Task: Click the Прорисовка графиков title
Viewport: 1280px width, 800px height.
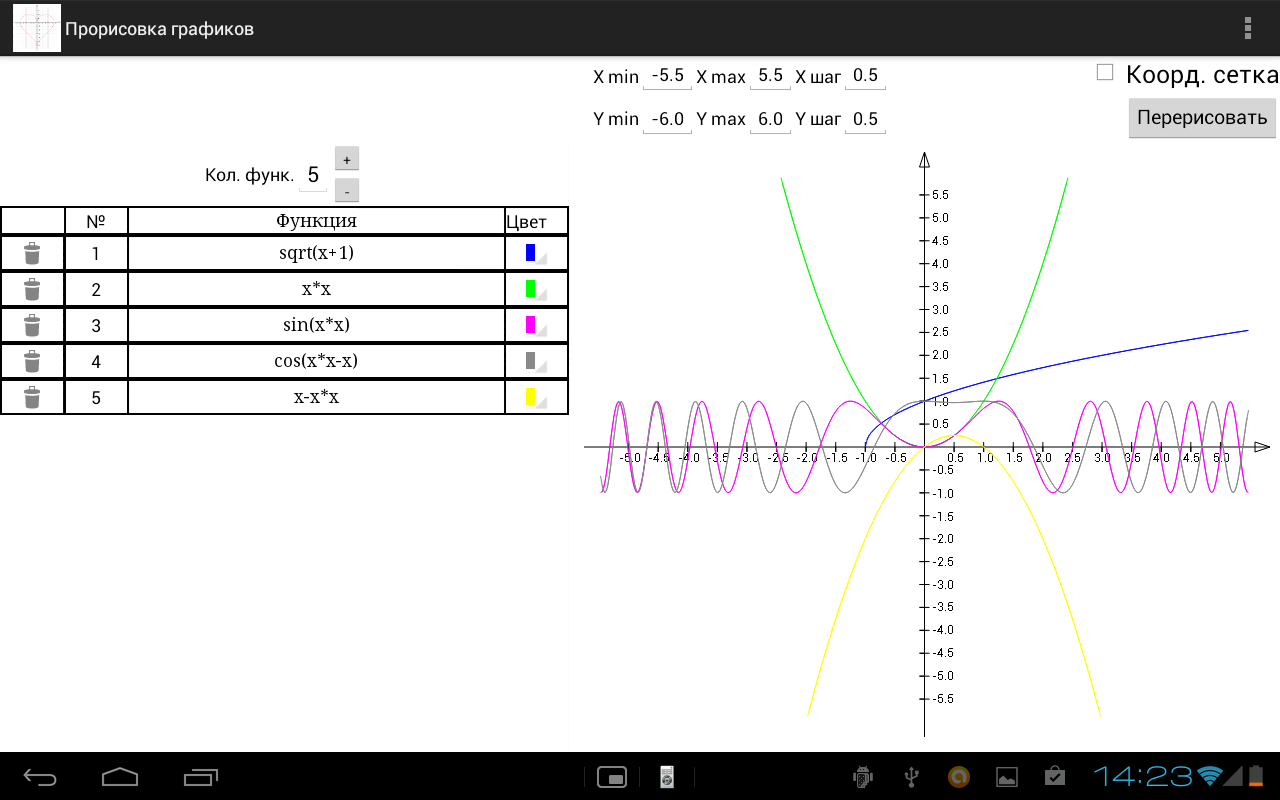Action: [159, 29]
